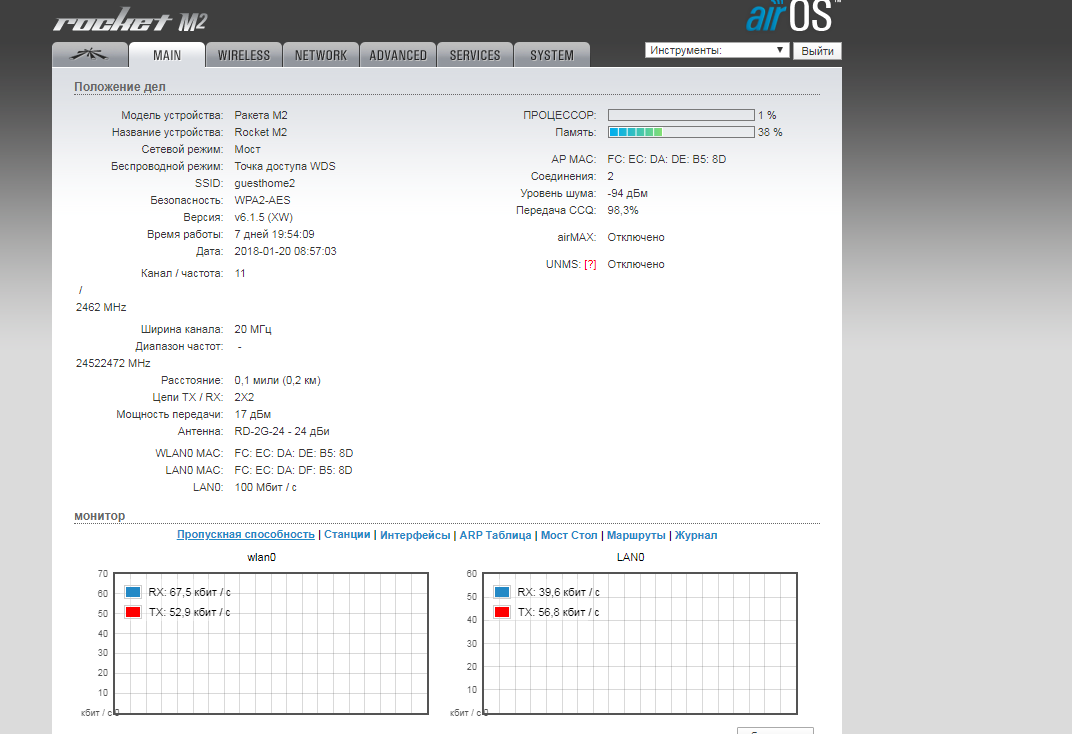This screenshot has width=1072, height=734.
Task: Select the channel width value 20 МГц
Action: (x=253, y=329)
